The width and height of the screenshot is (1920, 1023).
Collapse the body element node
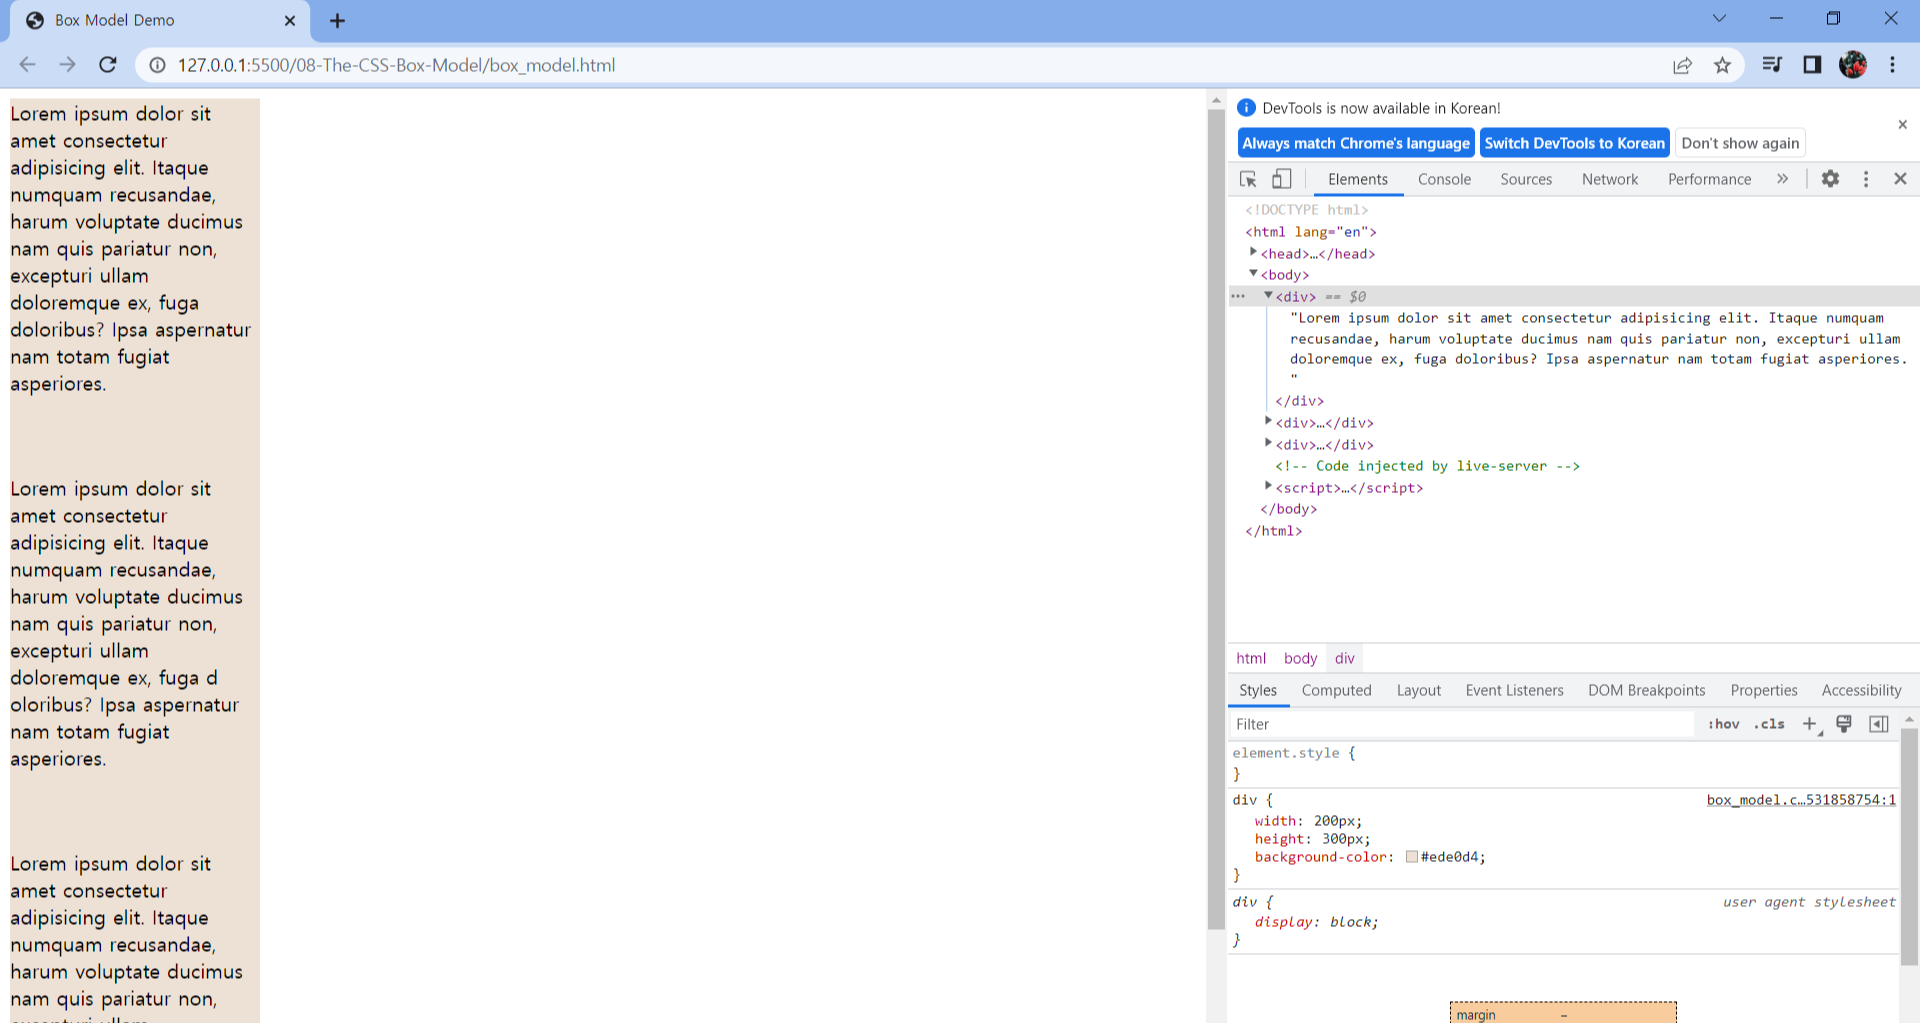pyautogui.click(x=1253, y=274)
